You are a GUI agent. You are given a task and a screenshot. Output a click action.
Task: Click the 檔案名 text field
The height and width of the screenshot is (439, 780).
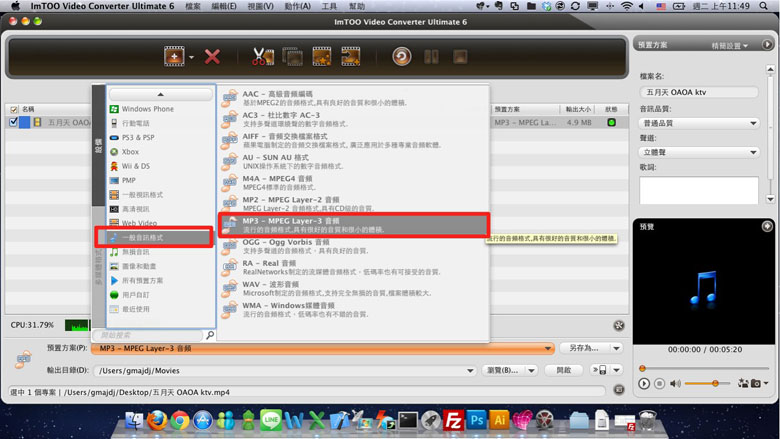click(699, 92)
